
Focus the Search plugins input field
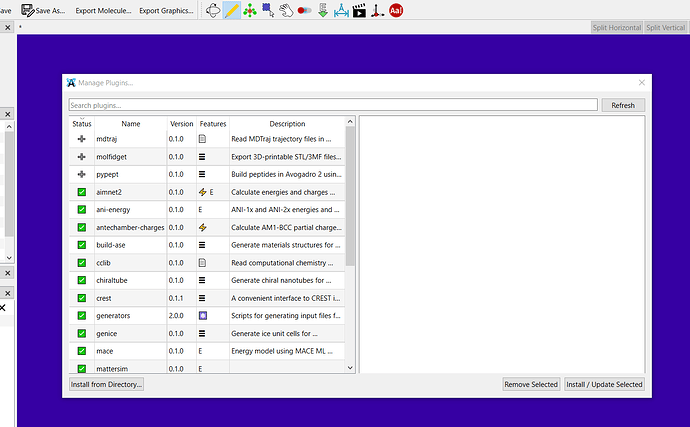pyautogui.click(x=333, y=105)
